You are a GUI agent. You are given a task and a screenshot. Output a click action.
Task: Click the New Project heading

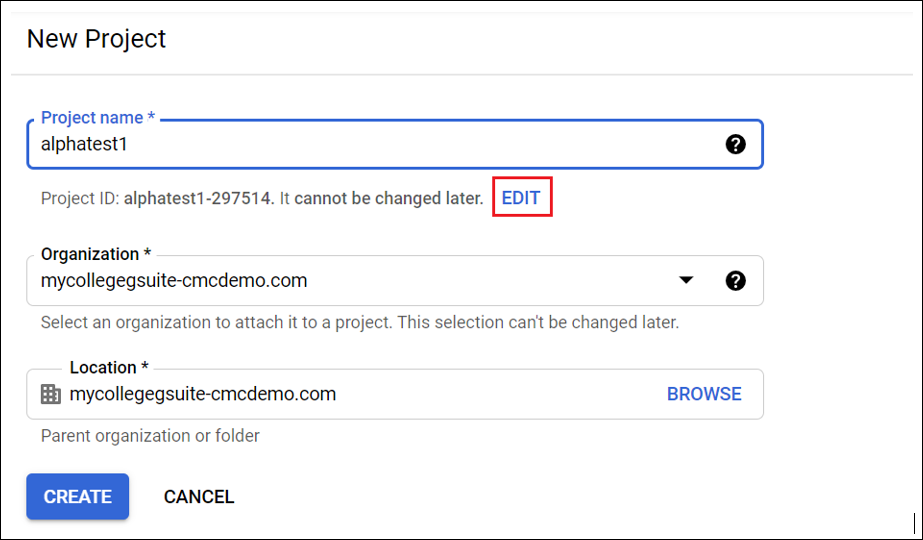(x=96, y=39)
